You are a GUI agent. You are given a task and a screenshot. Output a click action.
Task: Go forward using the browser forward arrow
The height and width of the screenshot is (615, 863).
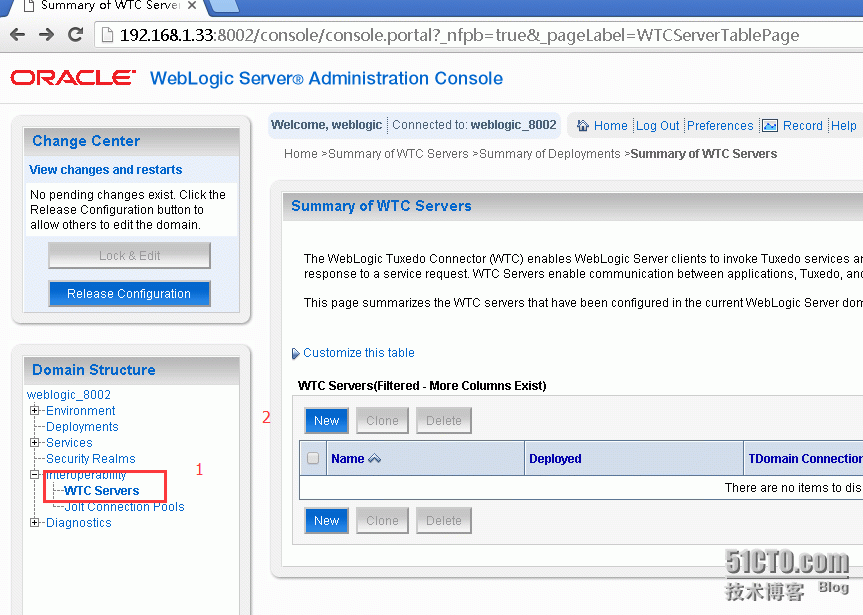click(x=46, y=35)
